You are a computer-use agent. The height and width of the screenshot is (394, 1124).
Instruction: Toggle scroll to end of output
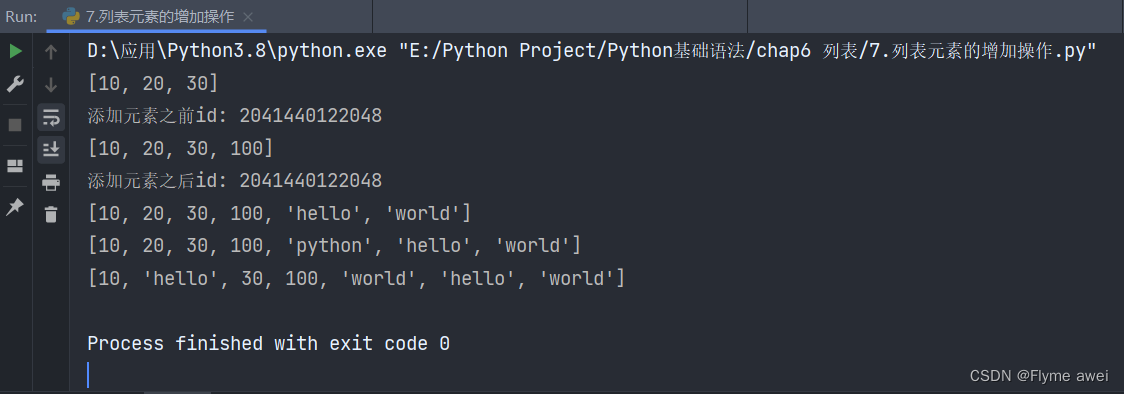50,149
